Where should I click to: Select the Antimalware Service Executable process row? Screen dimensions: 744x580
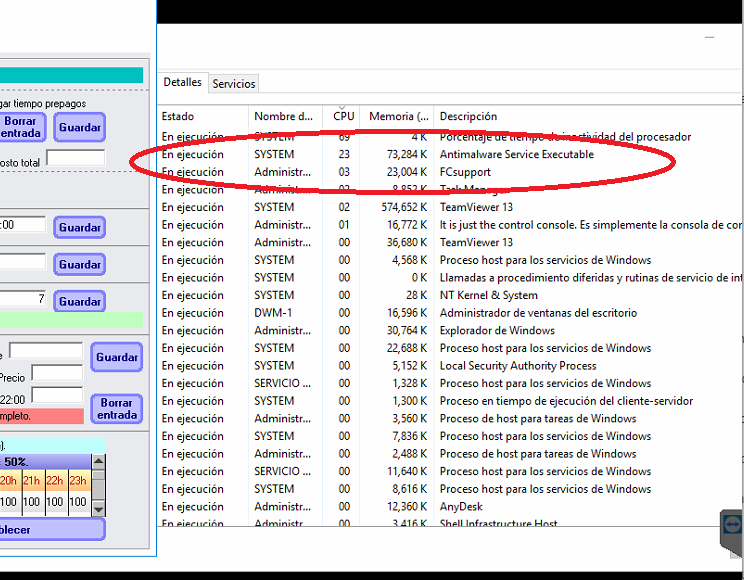[x=450, y=154]
